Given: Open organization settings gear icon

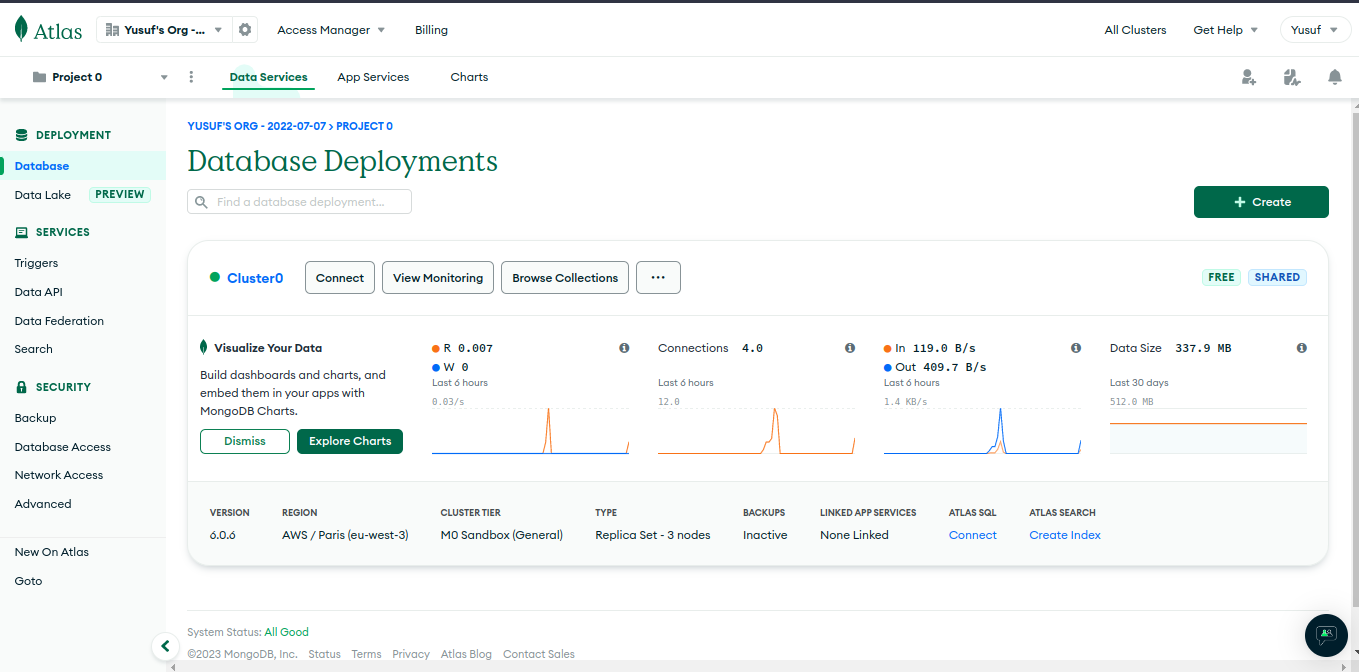Looking at the screenshot, I should pyautogui.click(x=245, y=30).
